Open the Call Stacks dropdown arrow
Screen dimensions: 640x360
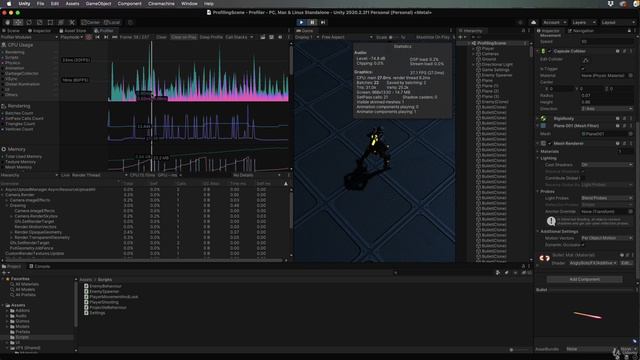point(251,37)
